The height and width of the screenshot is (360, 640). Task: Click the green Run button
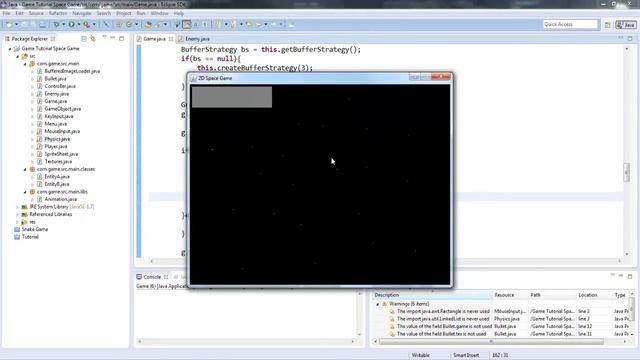tap(71, 25)
